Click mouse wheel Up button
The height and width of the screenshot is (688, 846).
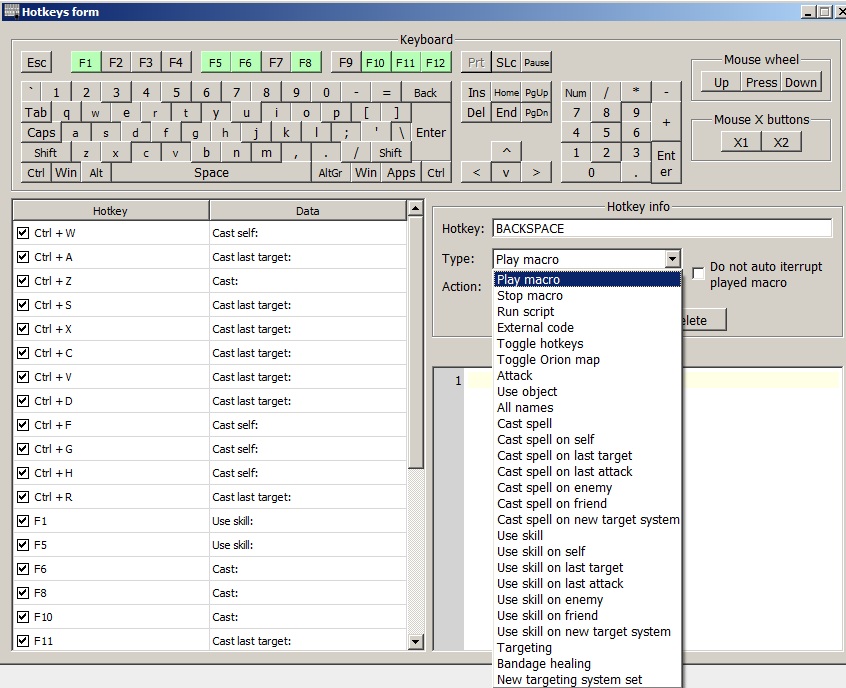pos(721,83)
